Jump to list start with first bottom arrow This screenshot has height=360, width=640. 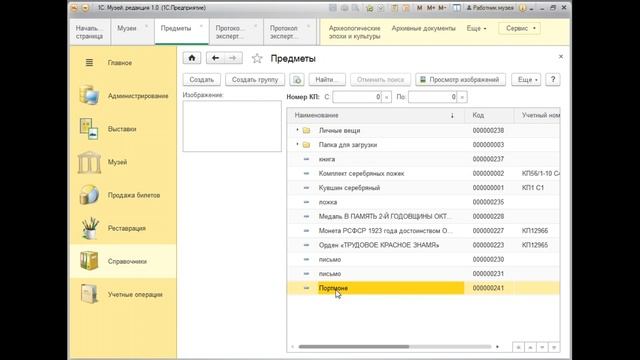coord(518,347)
